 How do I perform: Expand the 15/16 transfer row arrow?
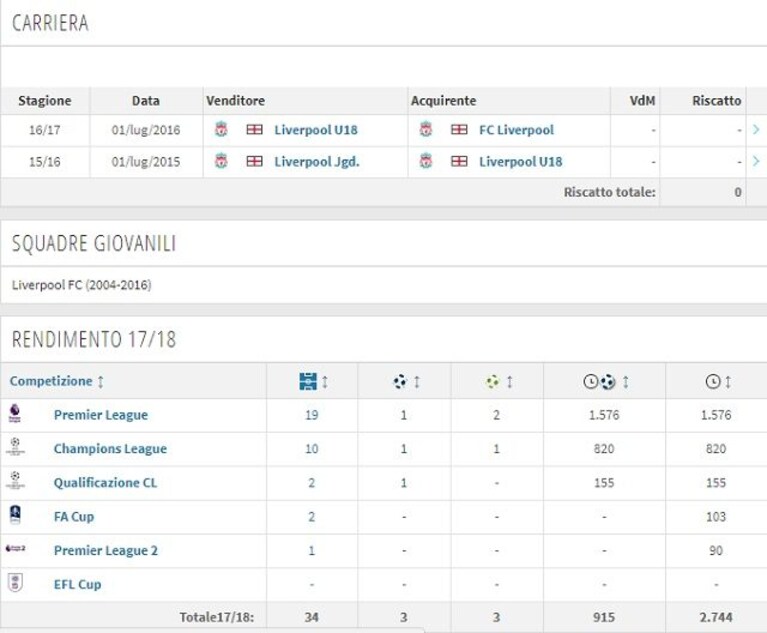[x=756, y=161]
